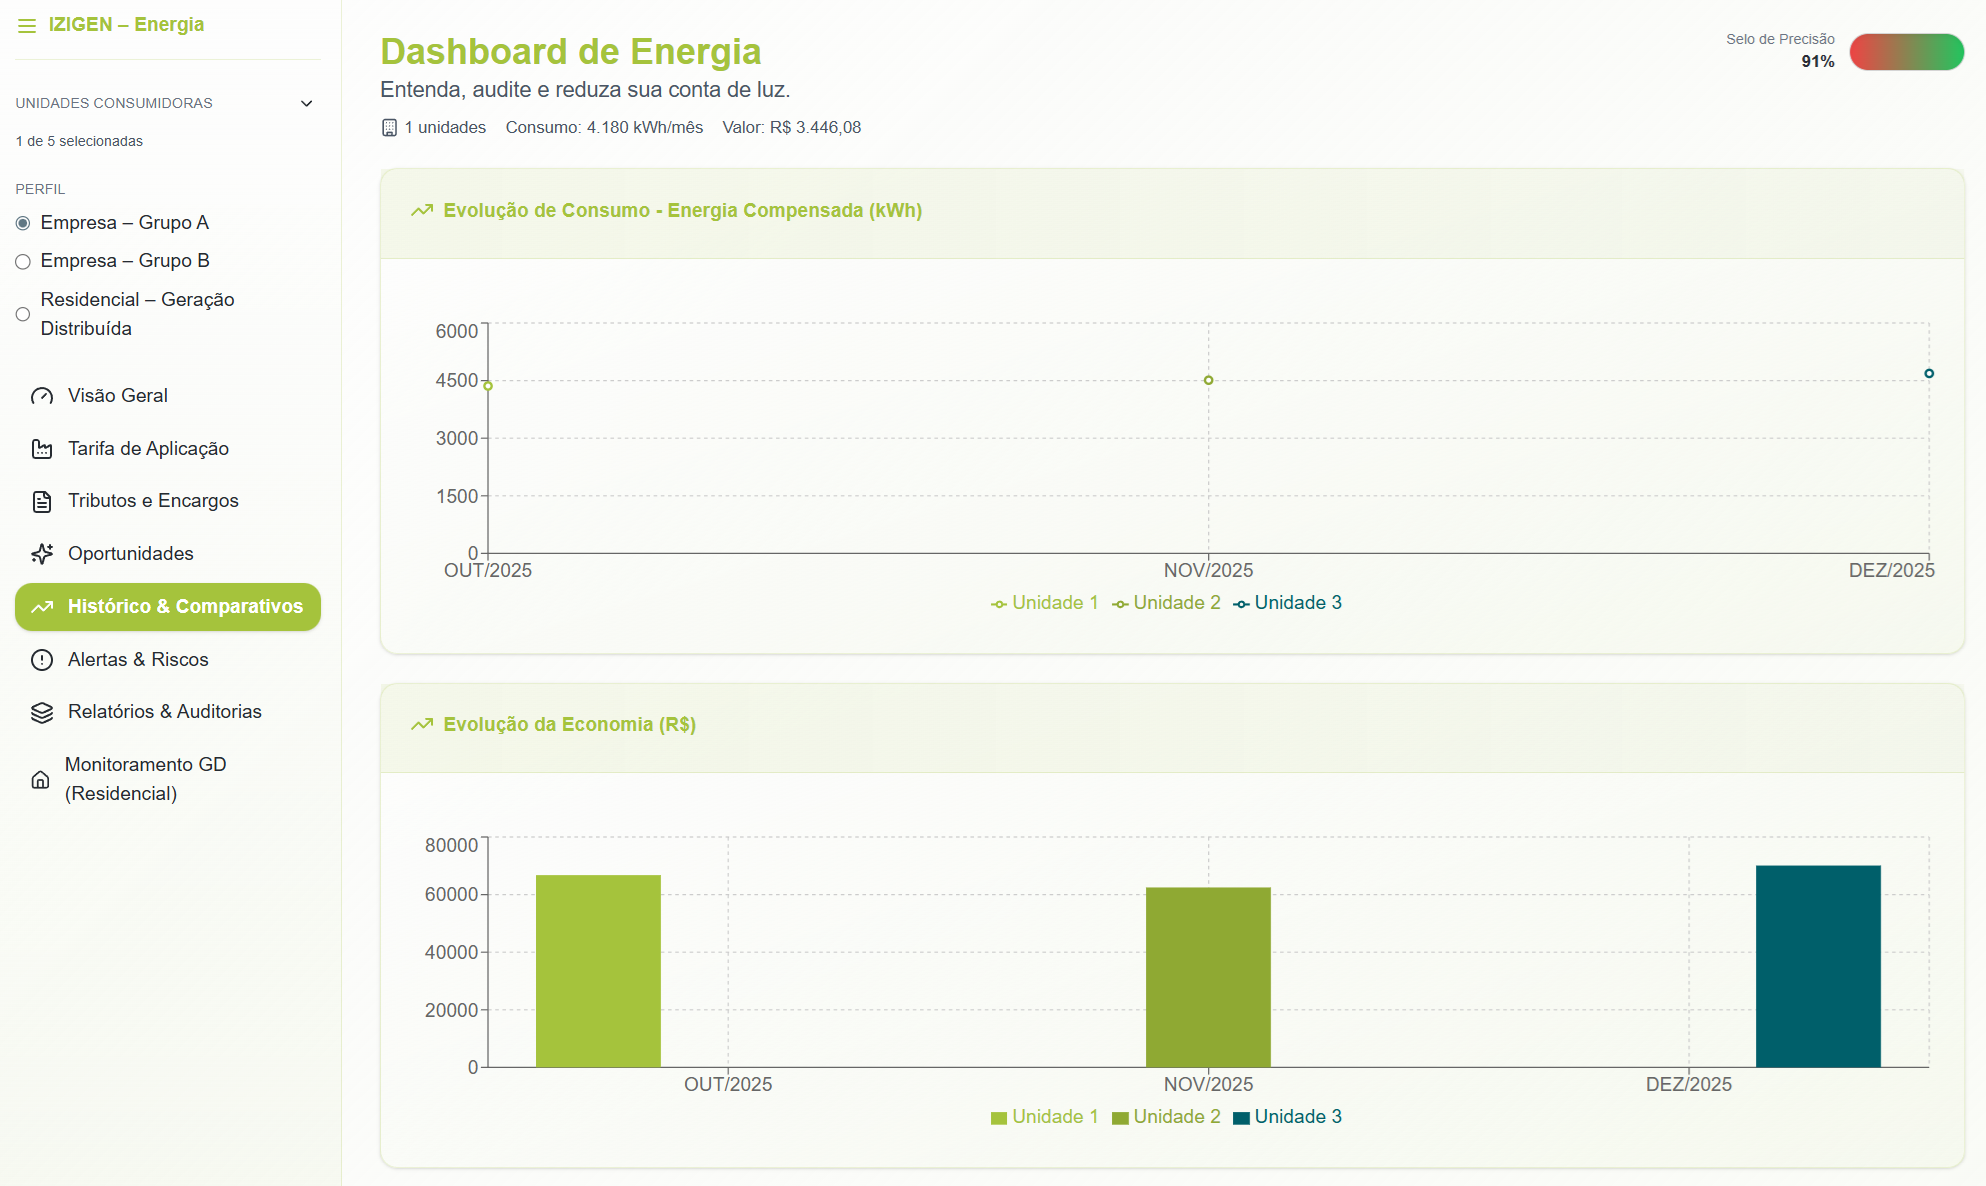Image resolution: width=1986 pixels, height=1186 pixels.
Task: Click the Relatórios & Auditorias layers icon
Action: pyautogui.click(x=42, y=712)
